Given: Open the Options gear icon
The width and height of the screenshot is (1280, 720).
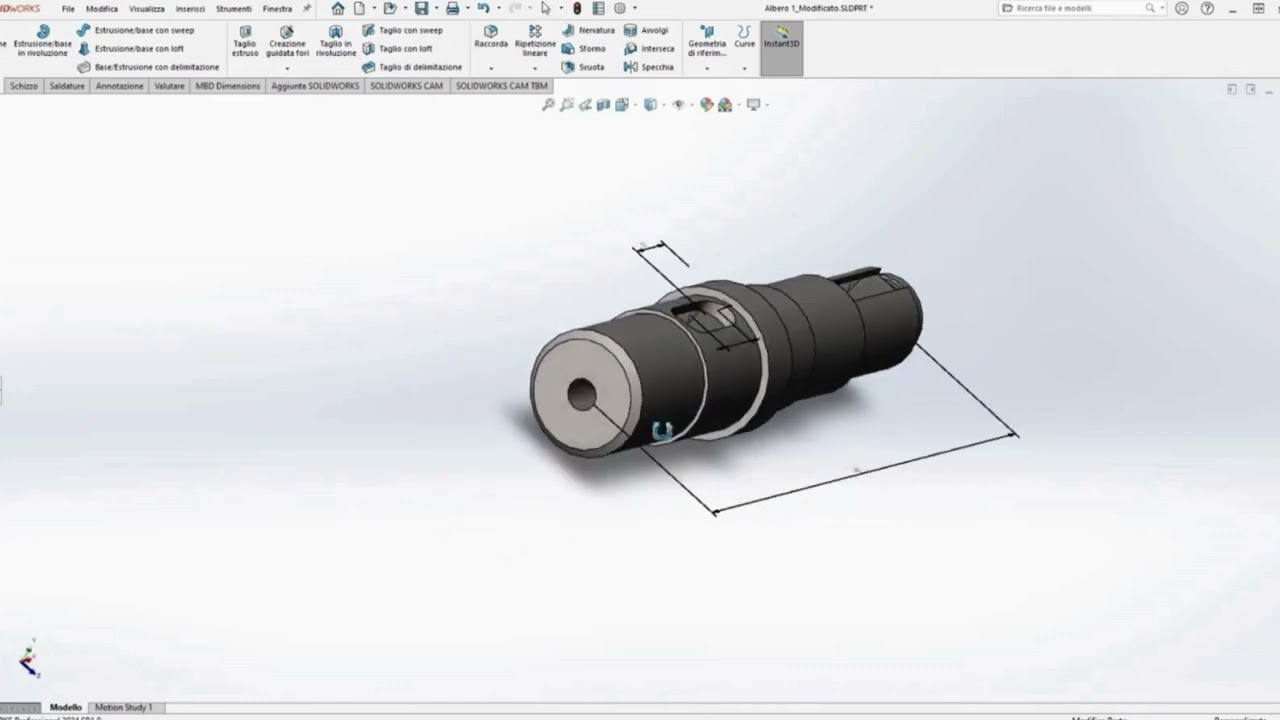Looking at the screenshot, I should pyautogui.click(x=620, y=8).
